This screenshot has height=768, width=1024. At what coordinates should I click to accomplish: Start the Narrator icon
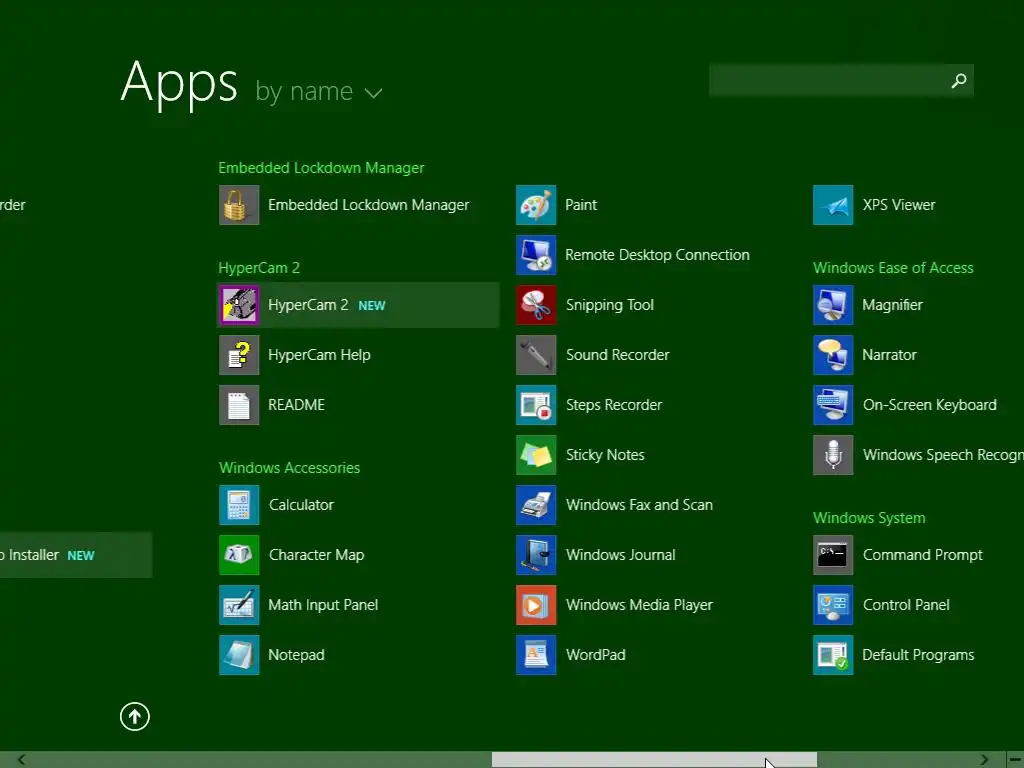point(833,355)
